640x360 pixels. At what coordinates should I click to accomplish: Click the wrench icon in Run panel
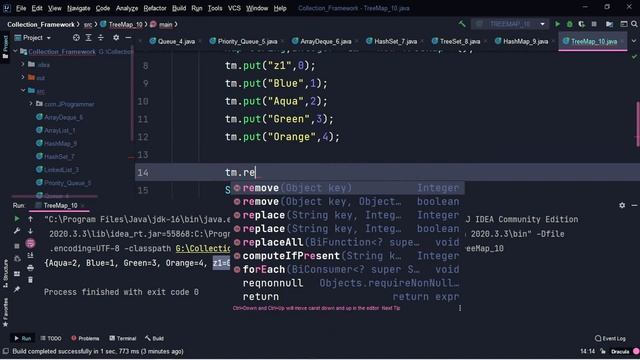(17, 231)
